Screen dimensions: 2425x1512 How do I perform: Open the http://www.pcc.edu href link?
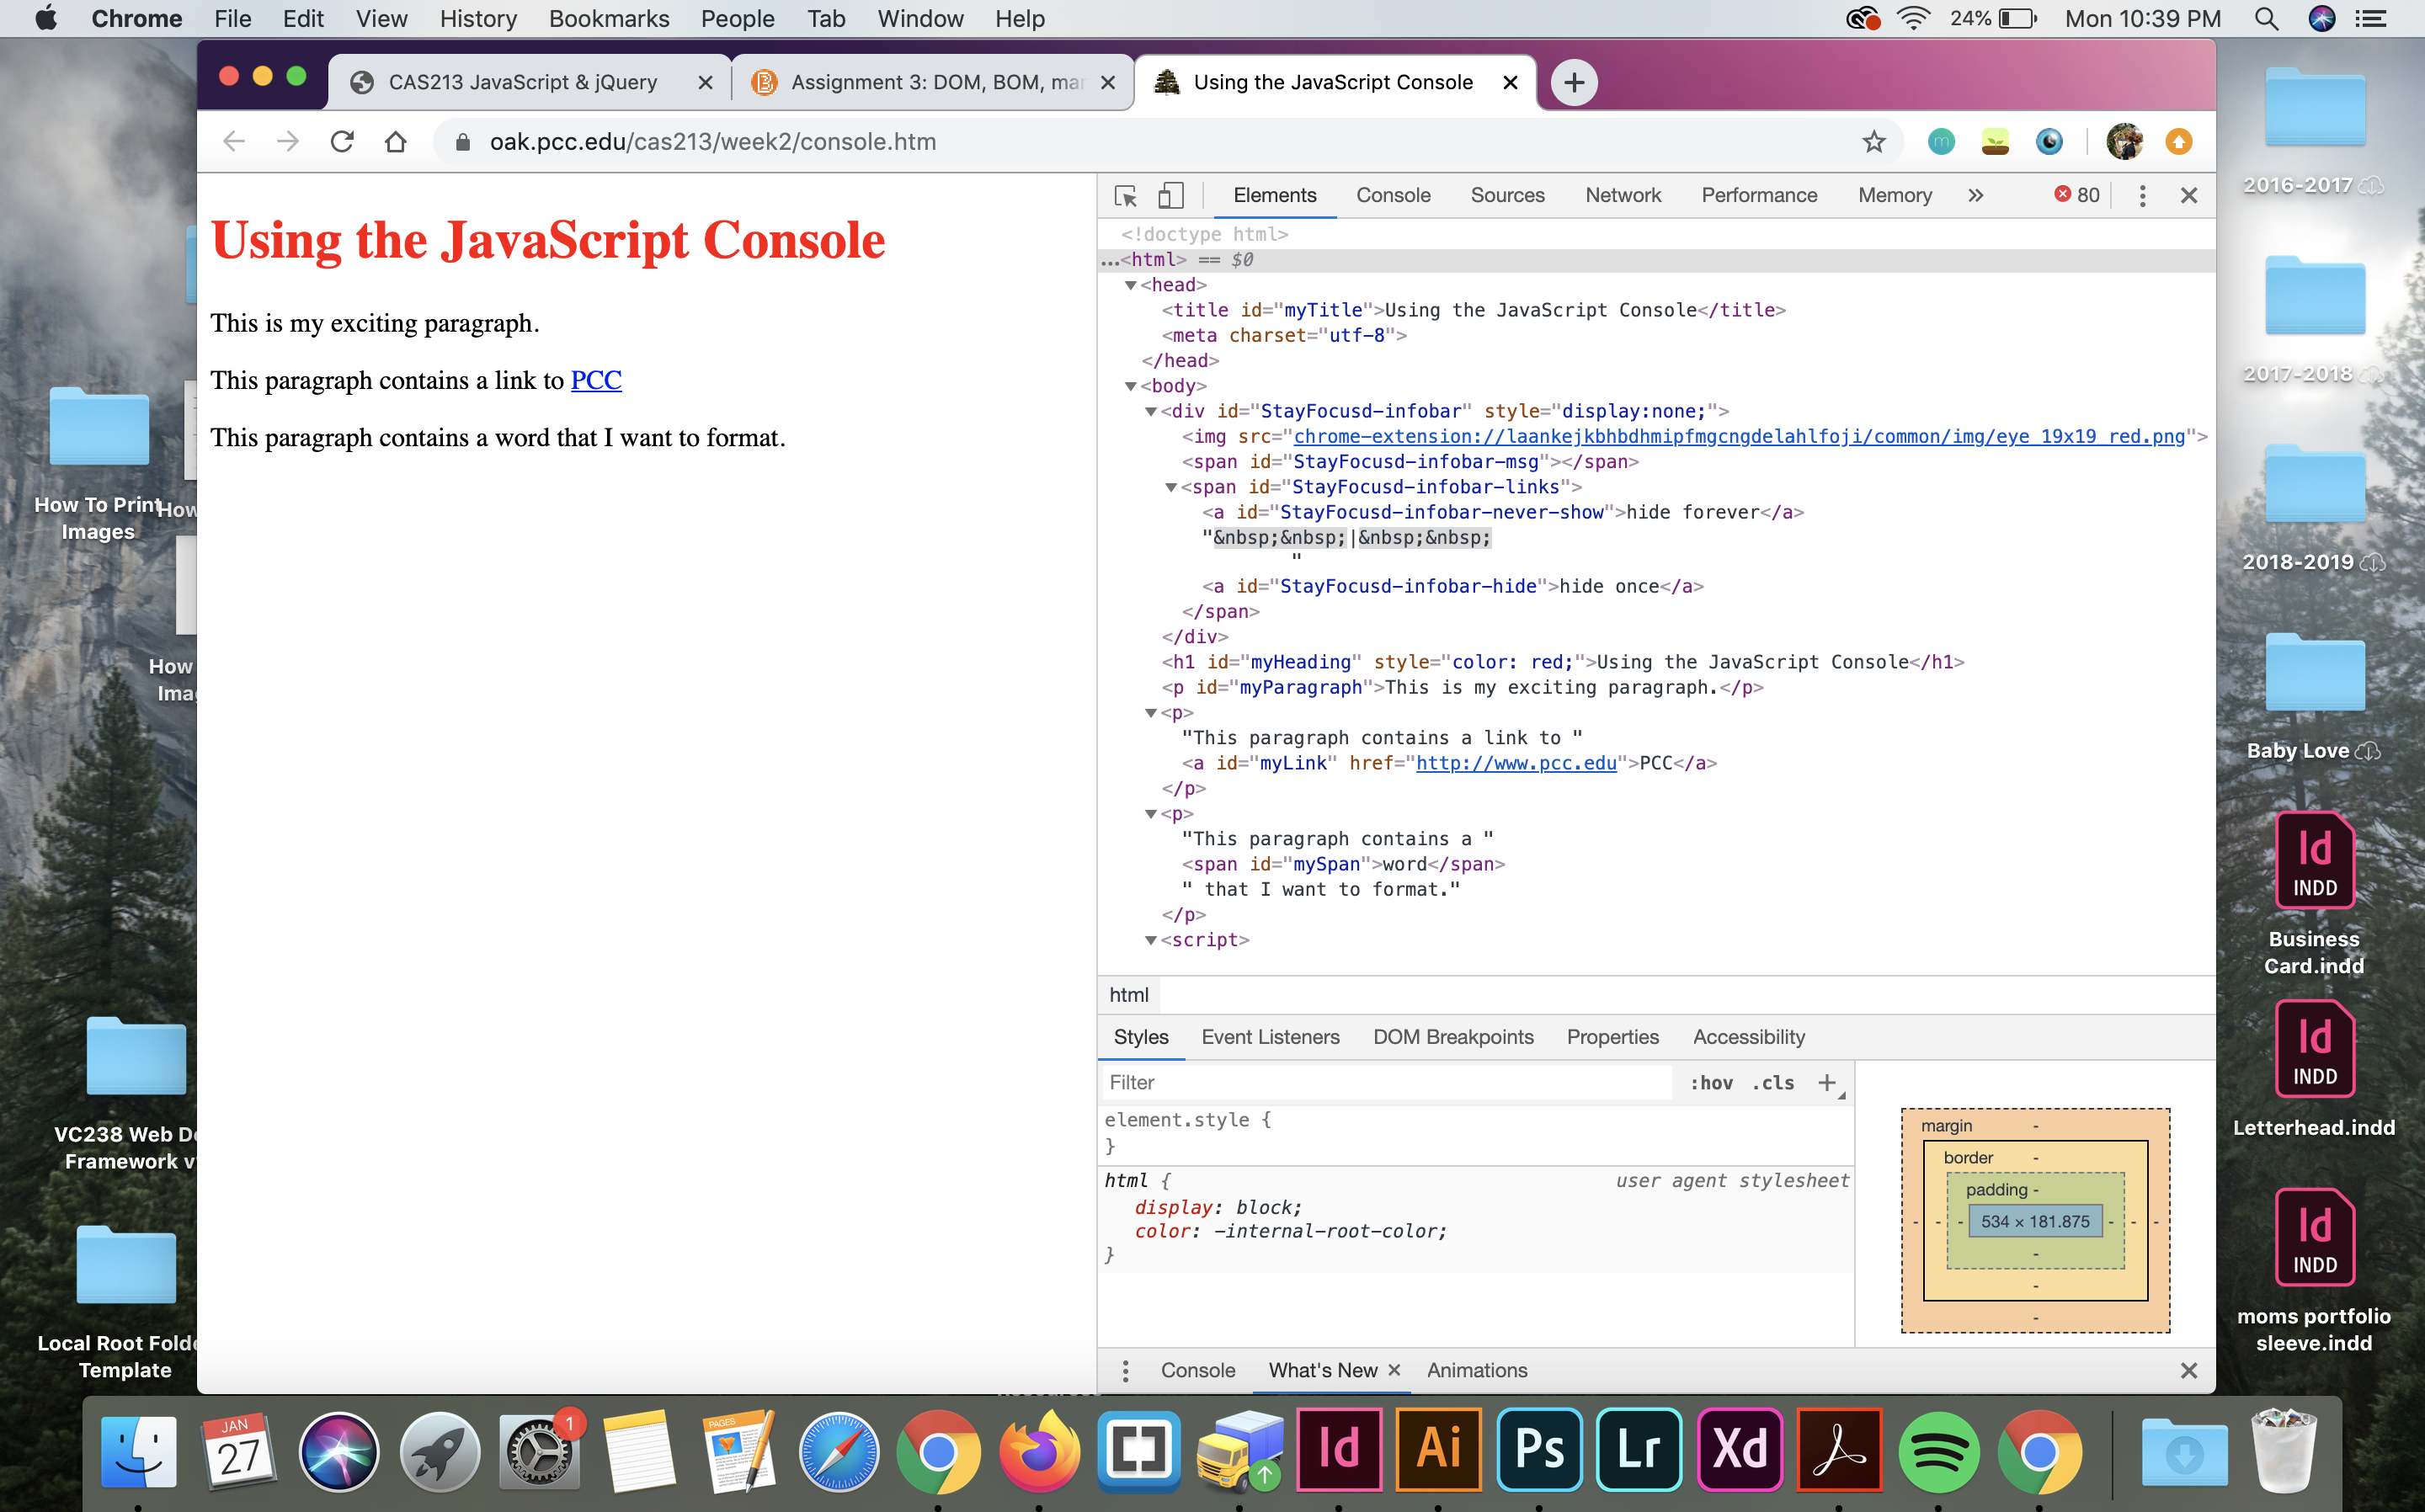1515,764
